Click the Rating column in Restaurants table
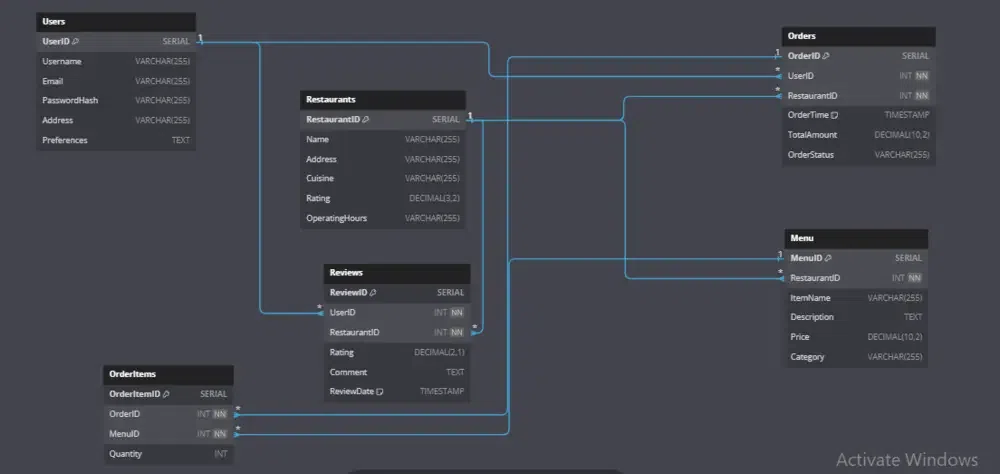Viewport: 1000px width, 474px height. point(383,198)
